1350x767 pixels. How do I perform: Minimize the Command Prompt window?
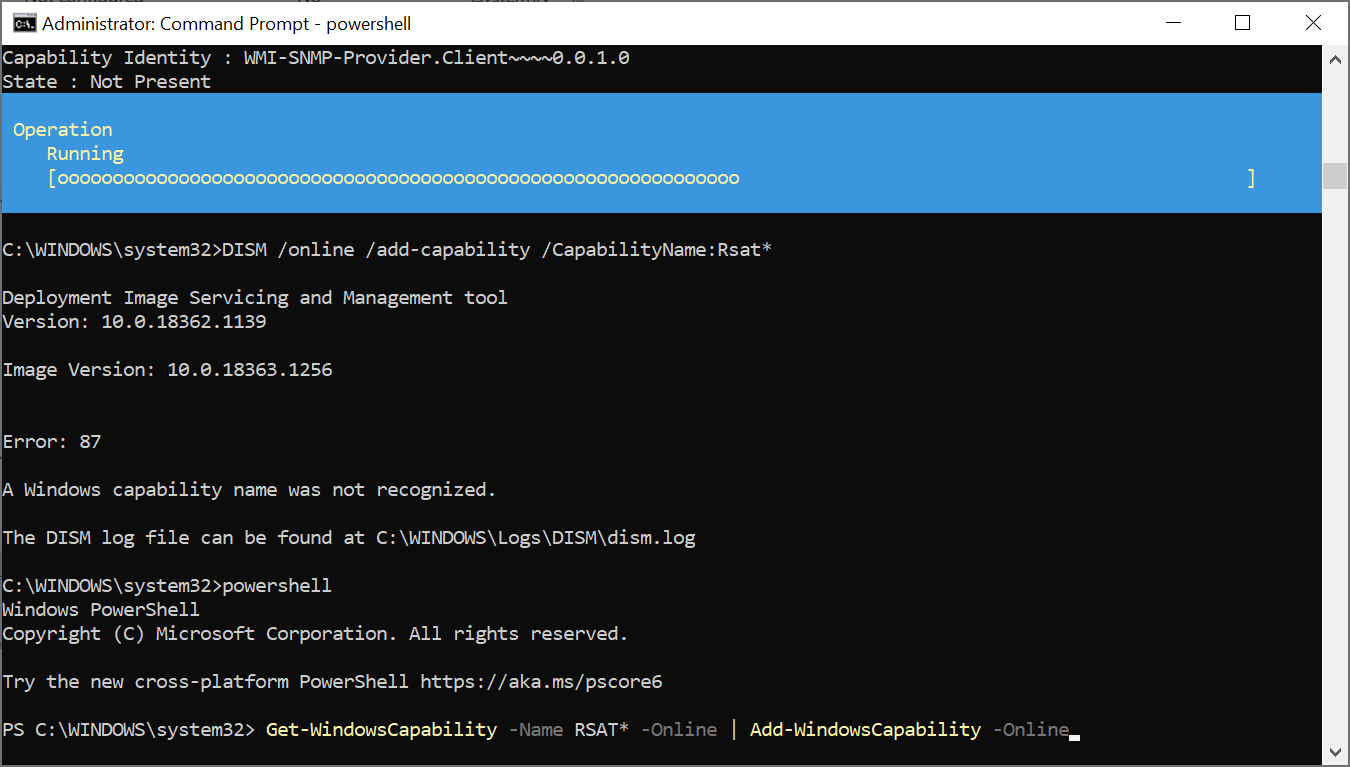(1173, 23)
